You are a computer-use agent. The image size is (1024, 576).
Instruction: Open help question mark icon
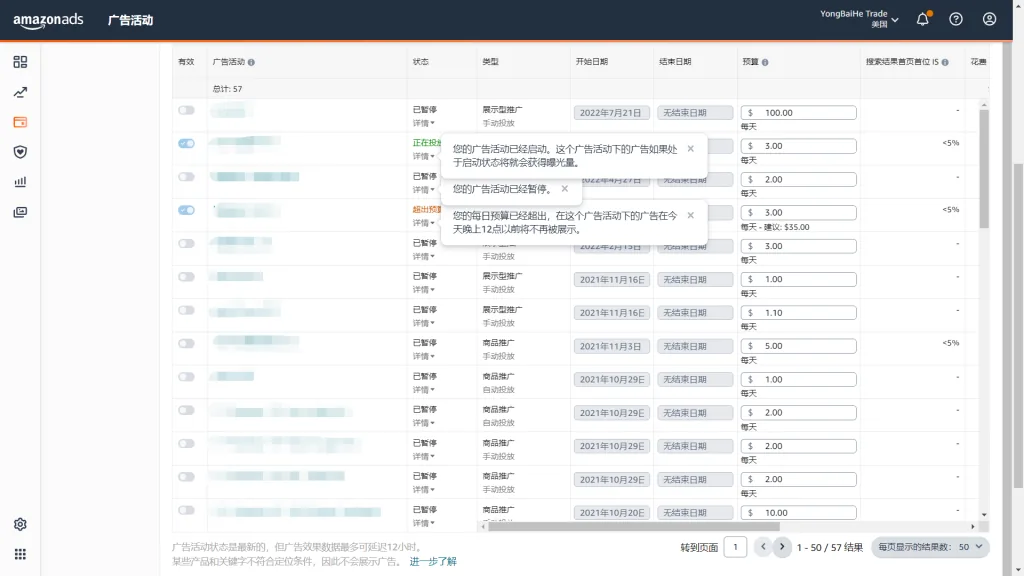(956, 19)
